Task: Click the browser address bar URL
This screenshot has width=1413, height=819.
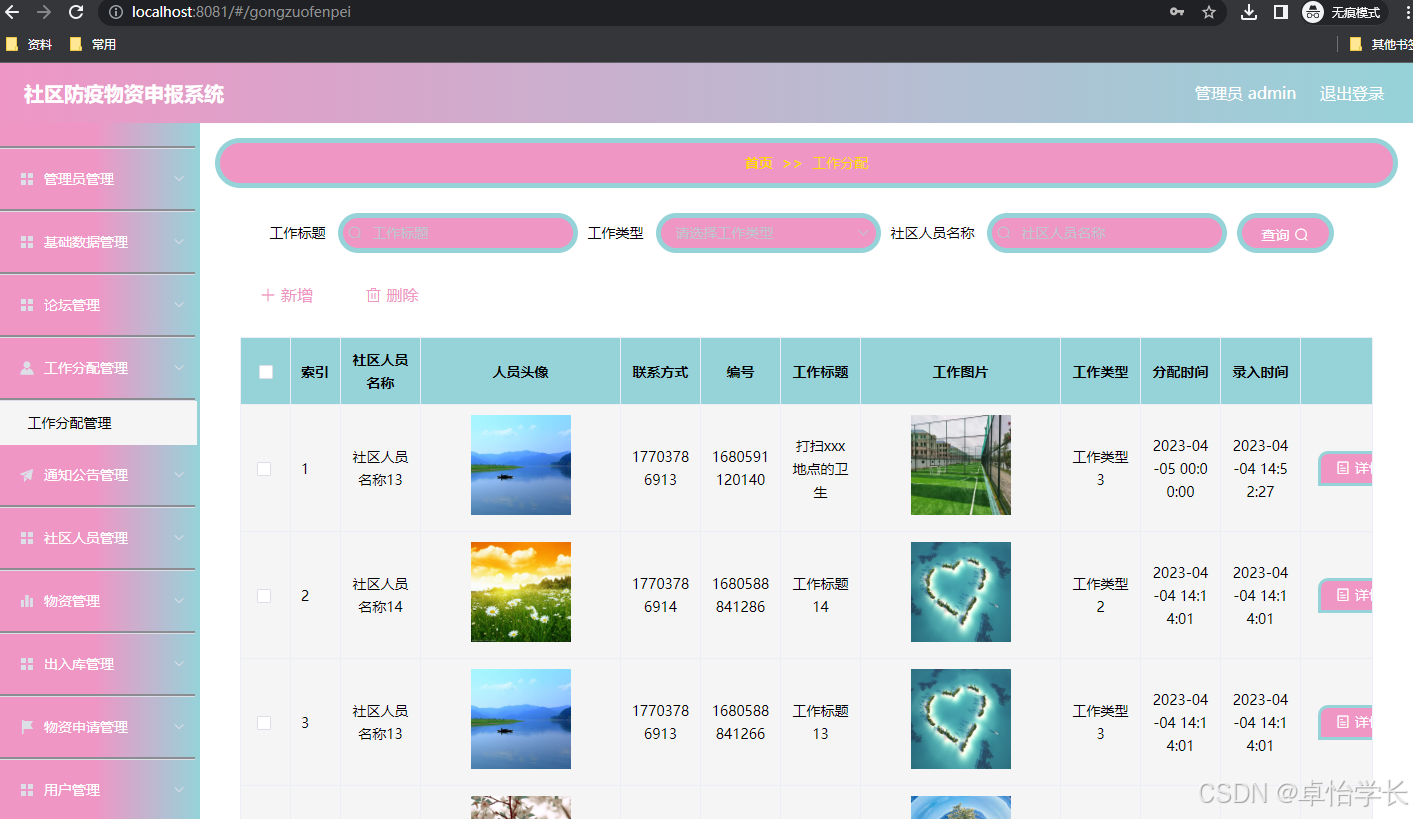Action: 241,12
